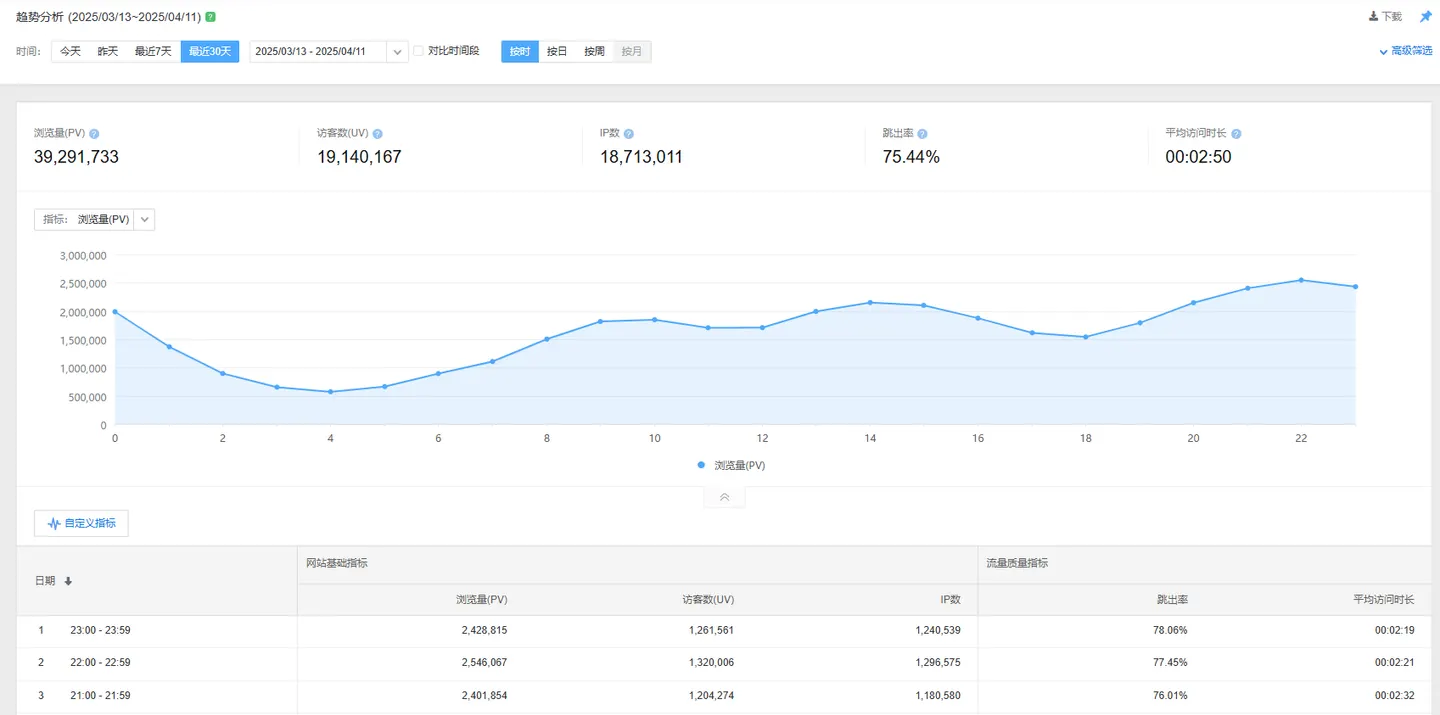Click total PV 39,291,733

pyautogui.click(x=76, y=157)
